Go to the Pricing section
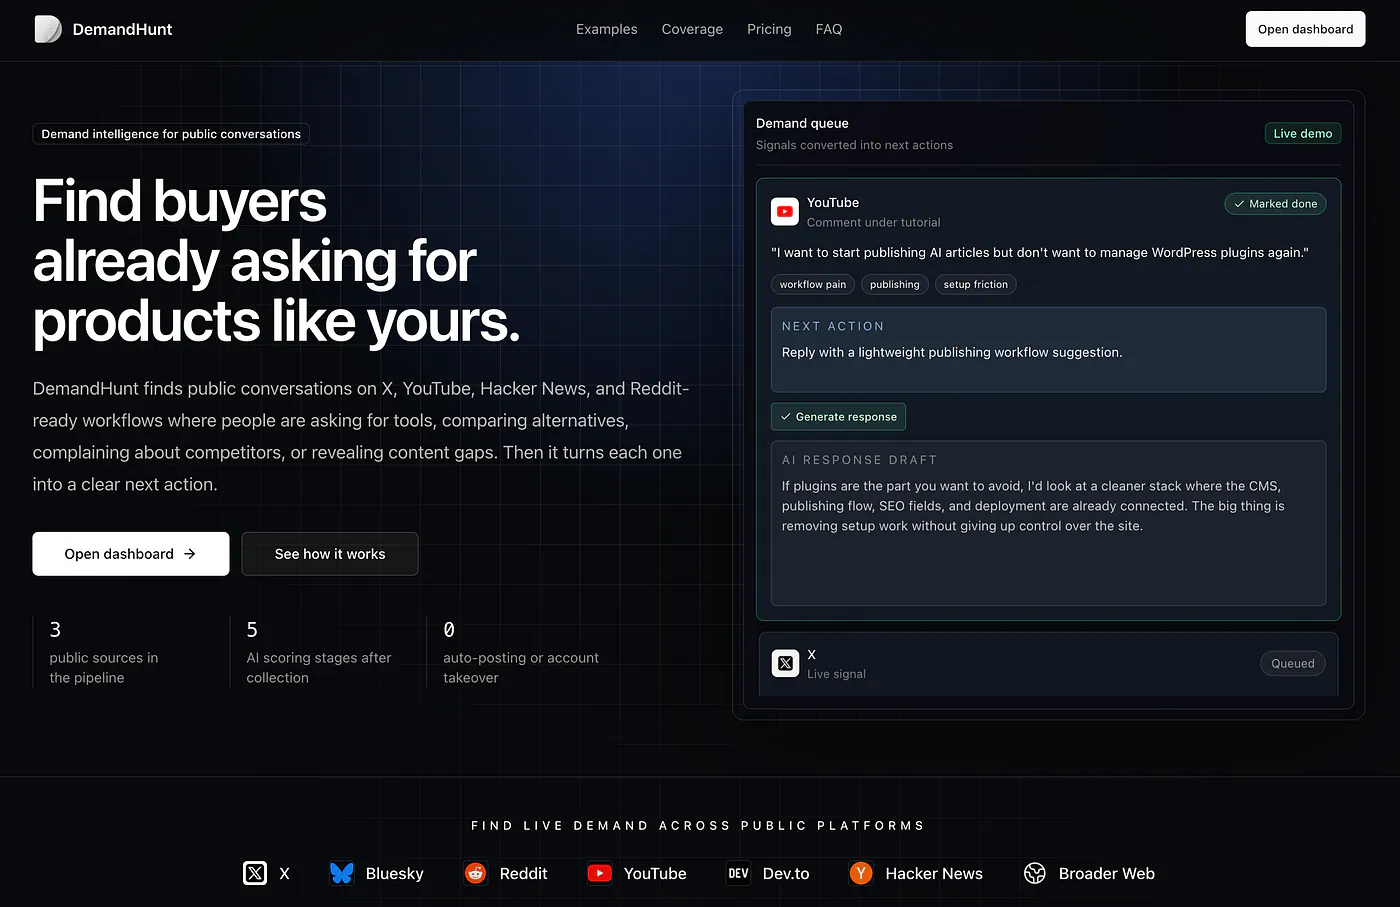This screenshot has height=907, width=1400. pos(769,29)
